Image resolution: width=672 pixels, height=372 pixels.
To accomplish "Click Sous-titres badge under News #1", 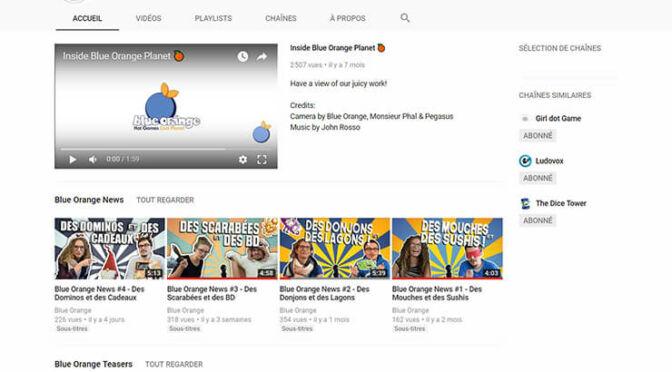I will point(409,329).
